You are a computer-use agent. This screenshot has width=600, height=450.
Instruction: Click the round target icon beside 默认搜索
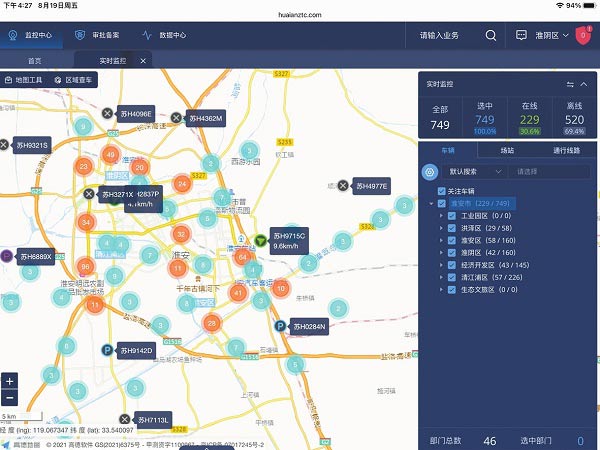(430, 171)
